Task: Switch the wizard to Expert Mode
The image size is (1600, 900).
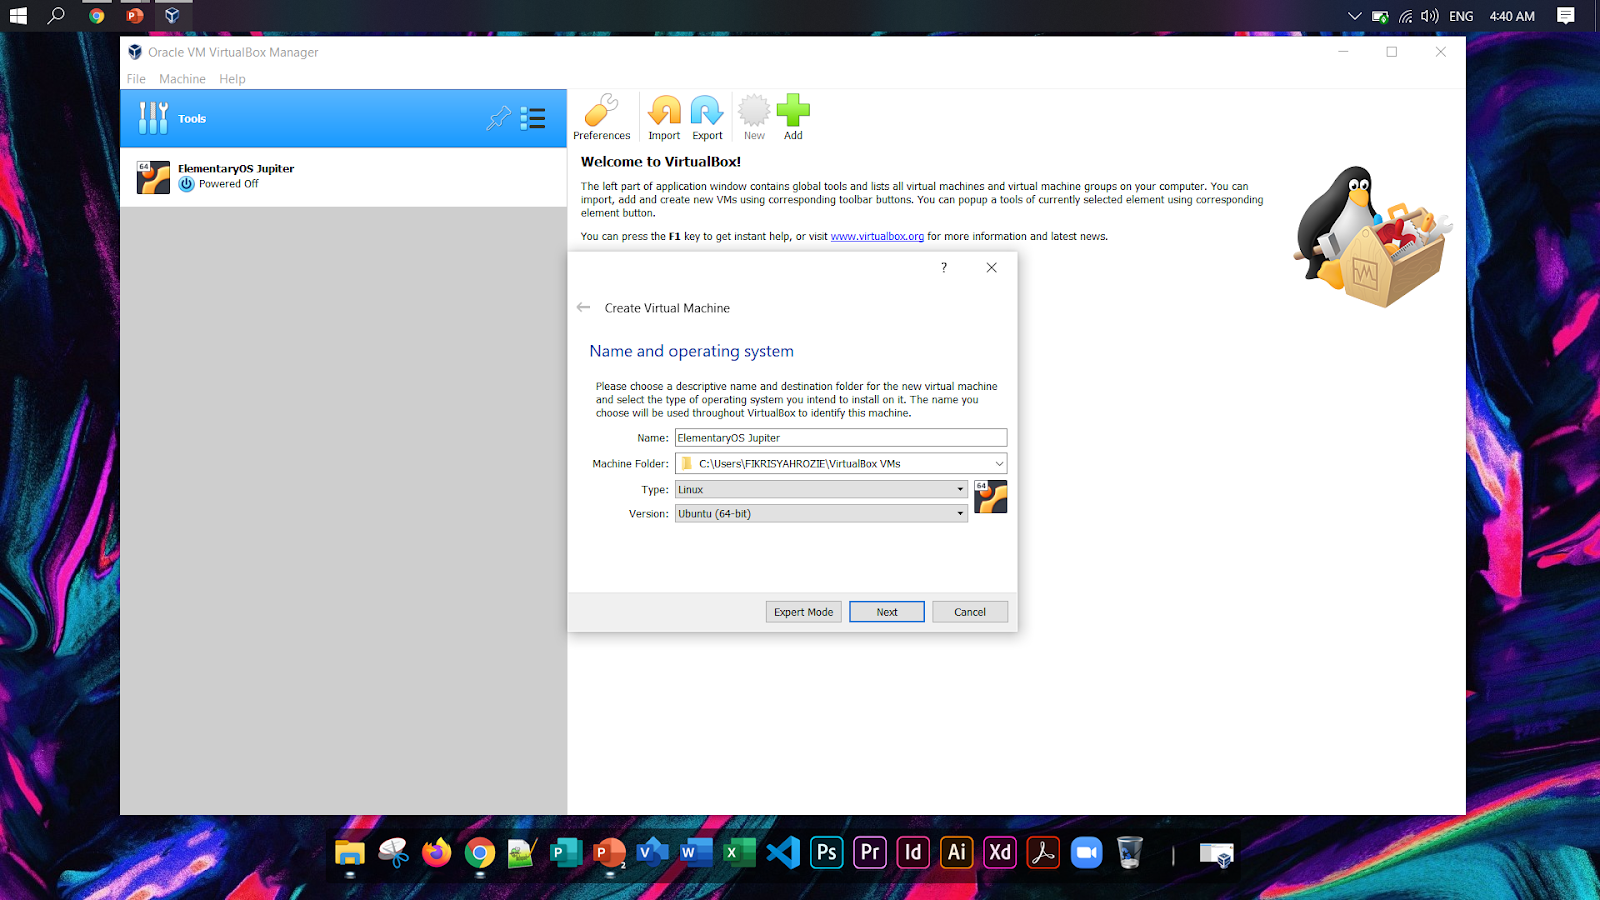Action: [803, 612]
